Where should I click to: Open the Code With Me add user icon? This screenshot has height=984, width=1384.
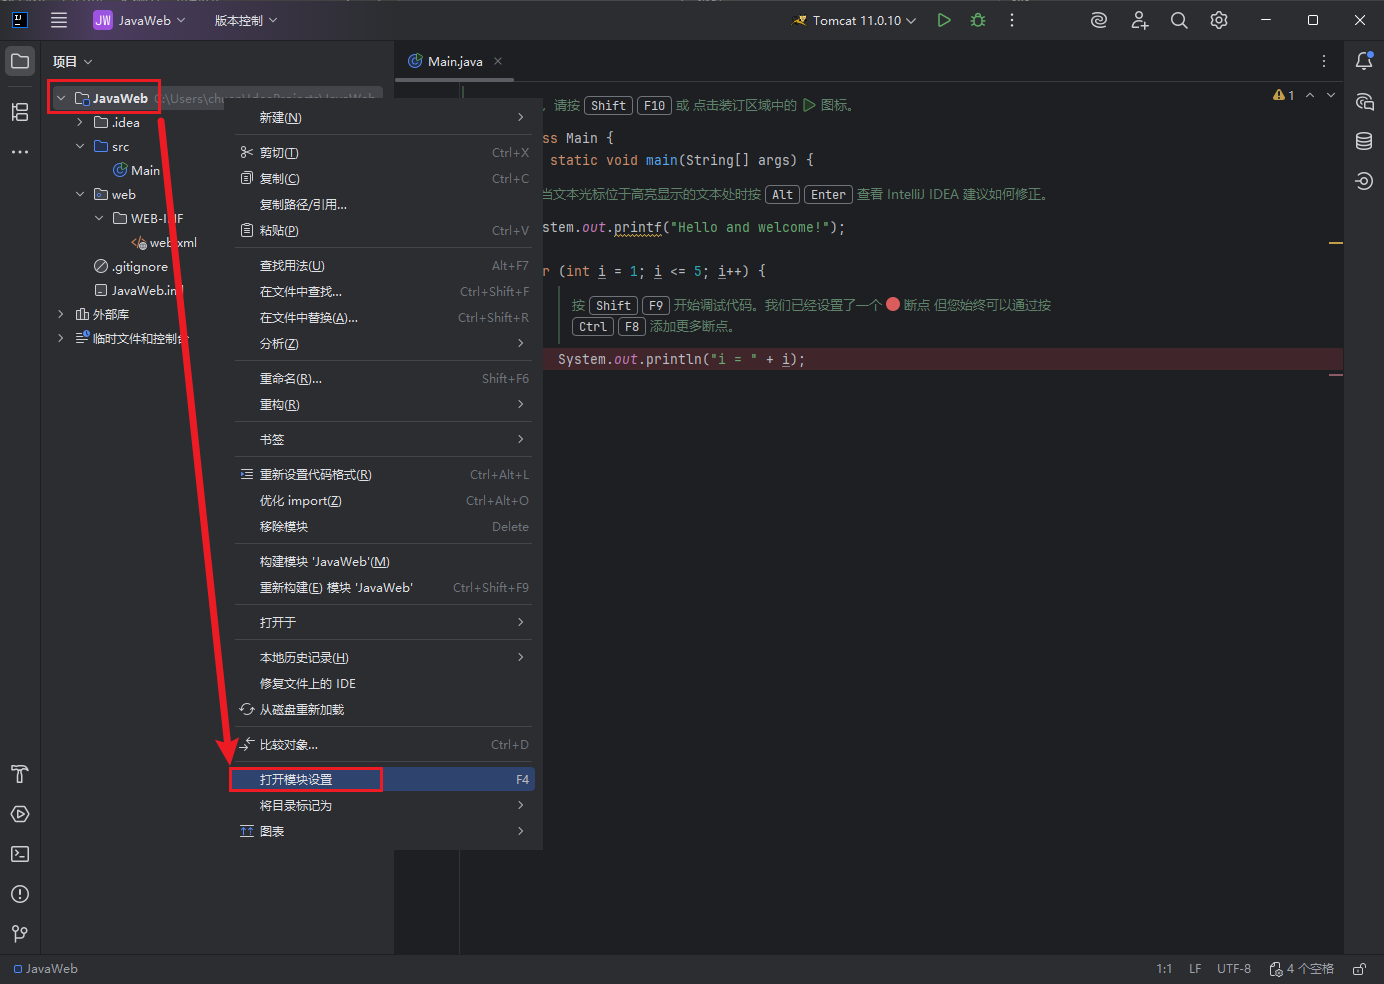[1139, 20]
